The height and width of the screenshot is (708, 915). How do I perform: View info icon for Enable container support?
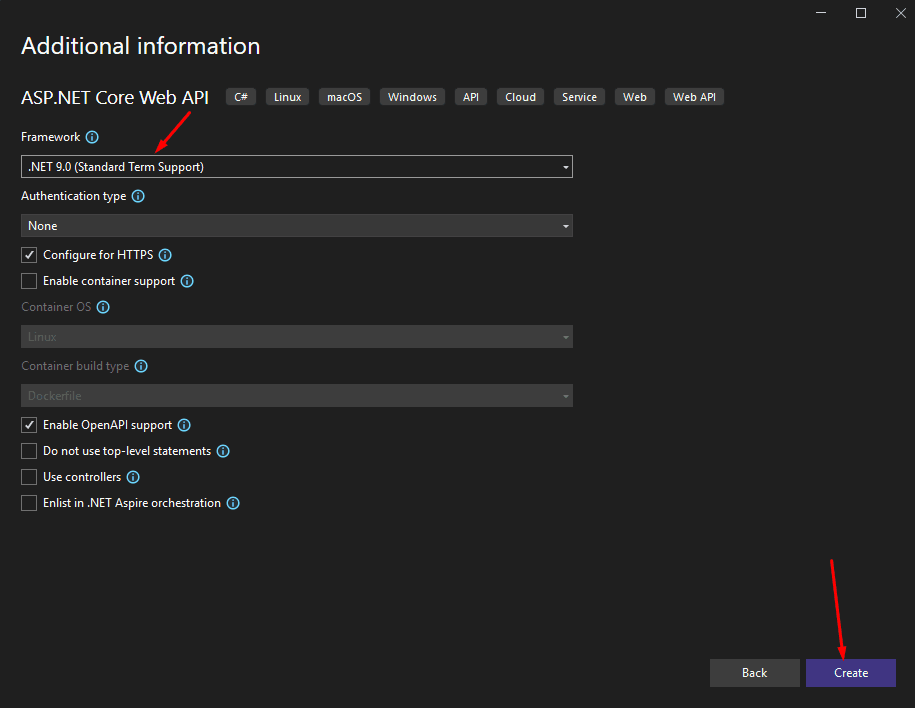pos(187,281)
